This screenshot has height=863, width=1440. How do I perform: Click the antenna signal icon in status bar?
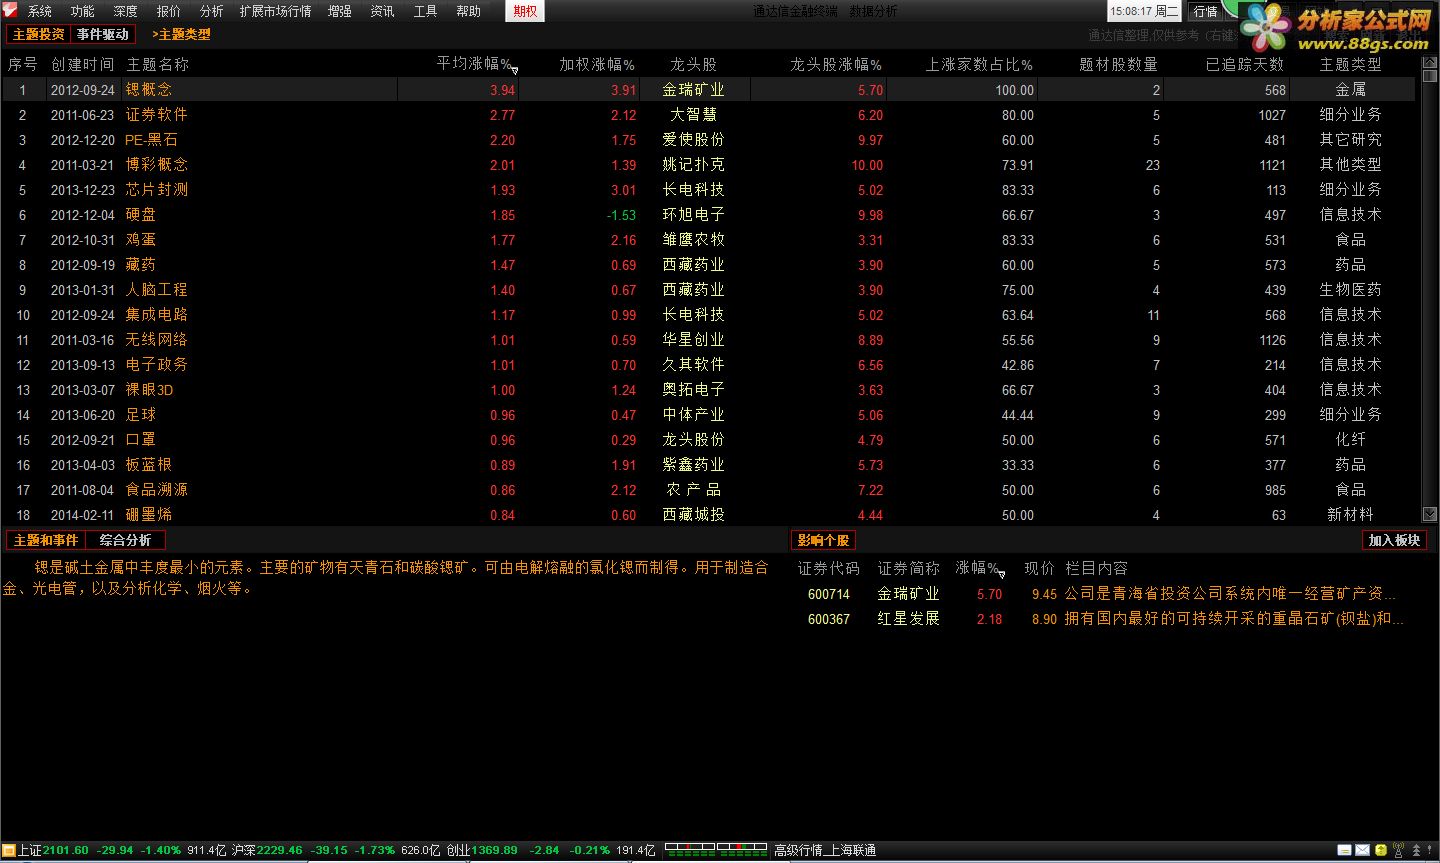click(1397, 850)
